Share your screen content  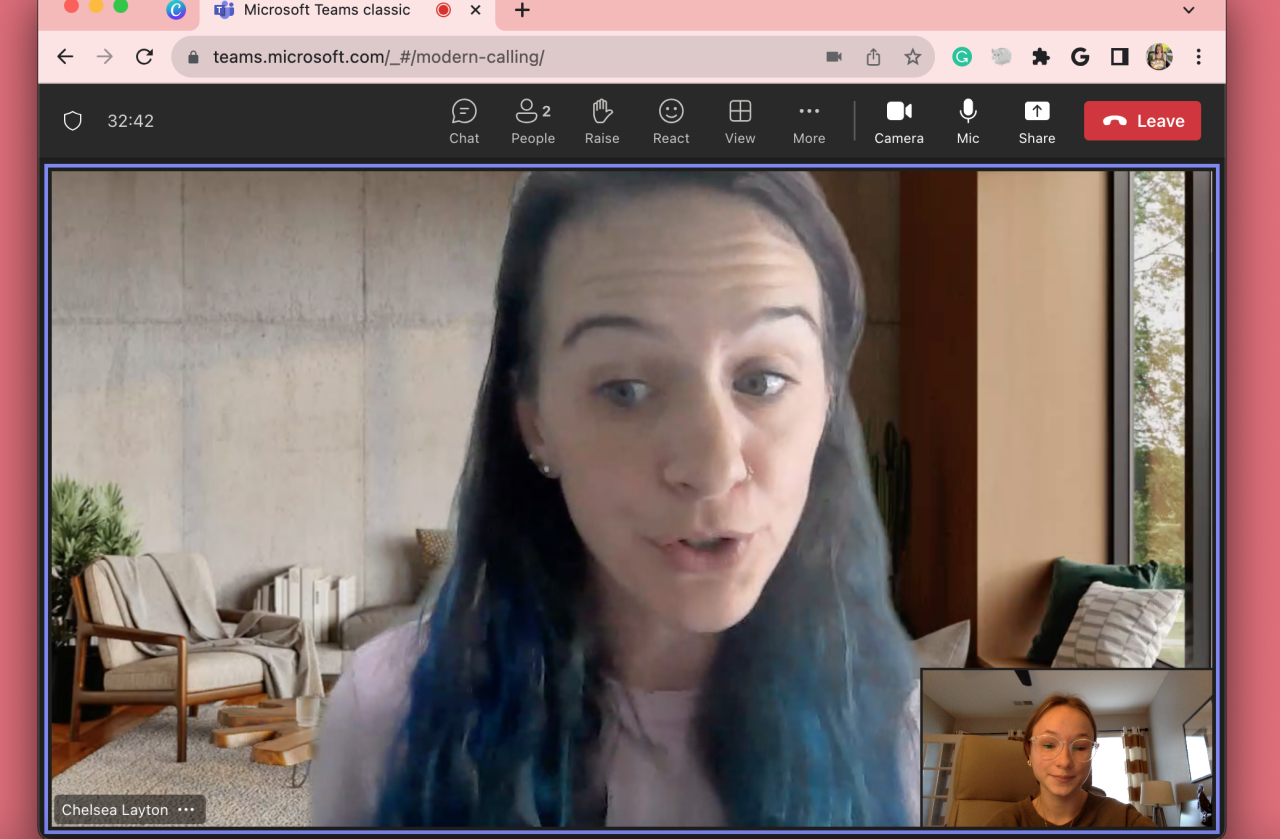1037,121
